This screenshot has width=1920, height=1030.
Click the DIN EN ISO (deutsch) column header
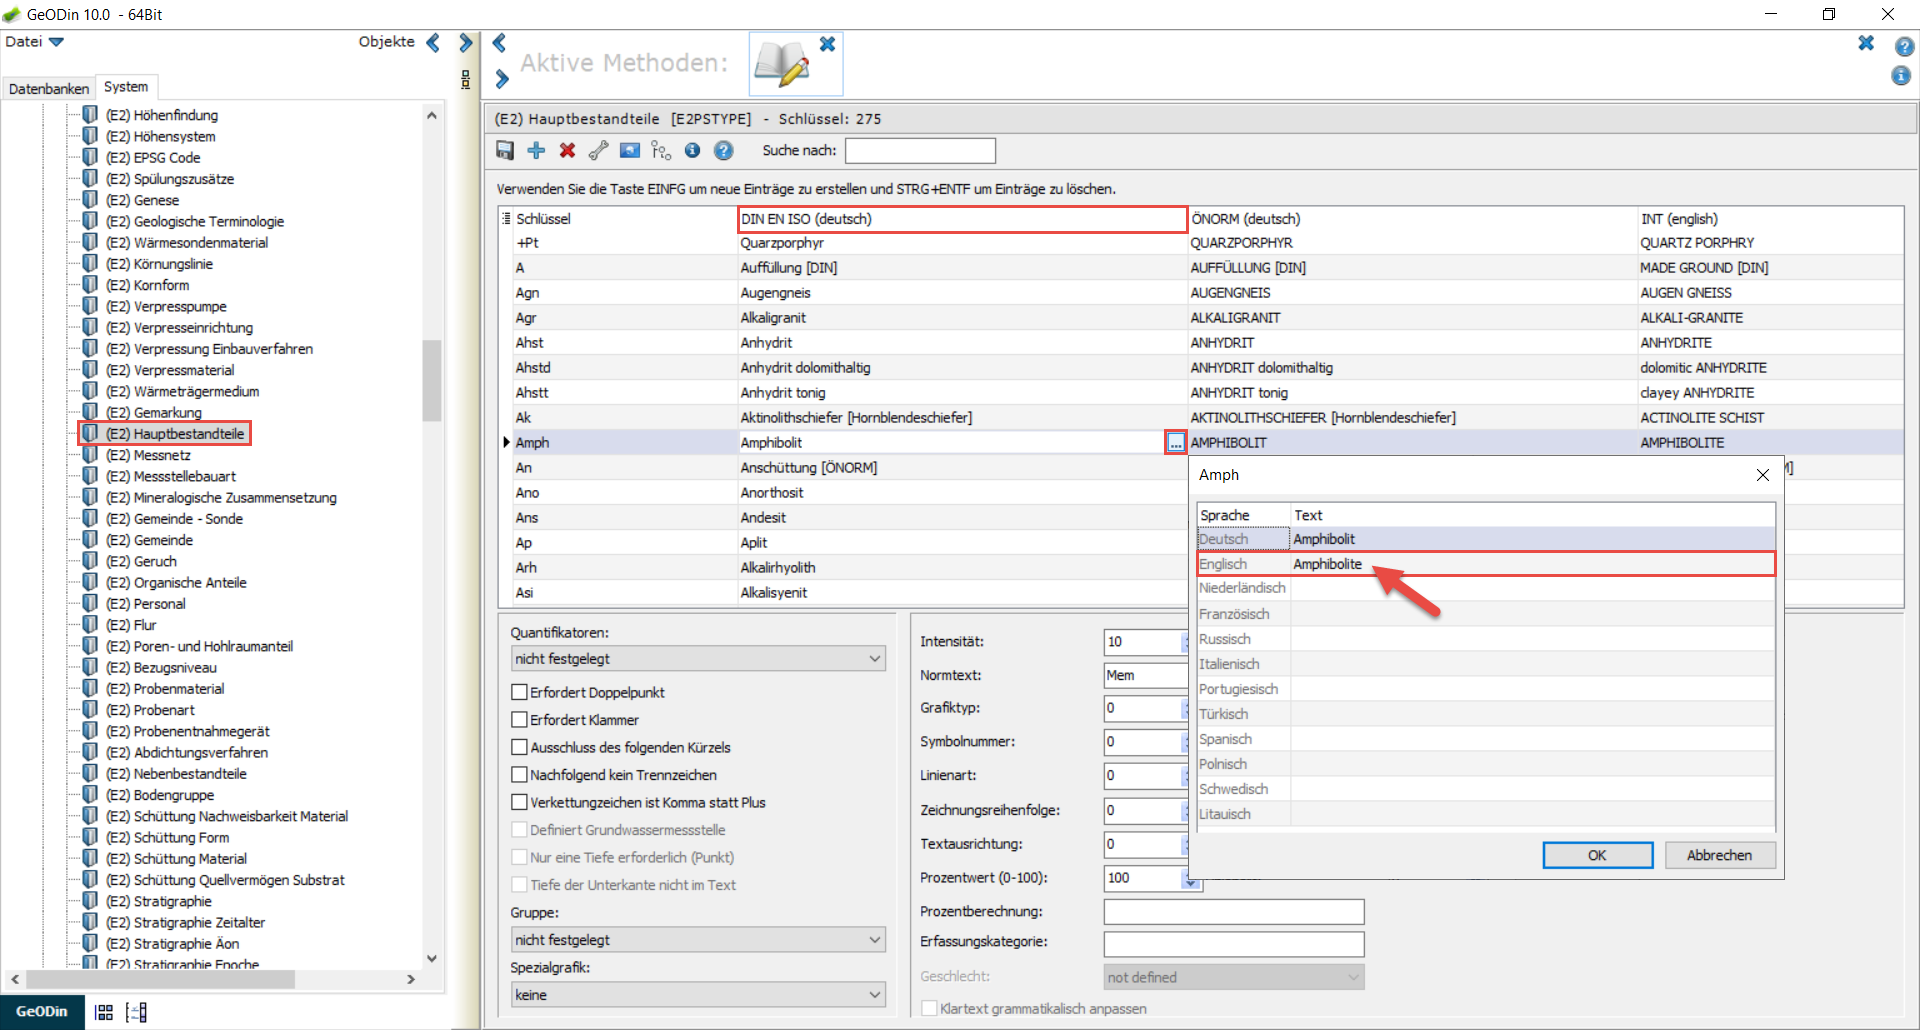[962, 219]
